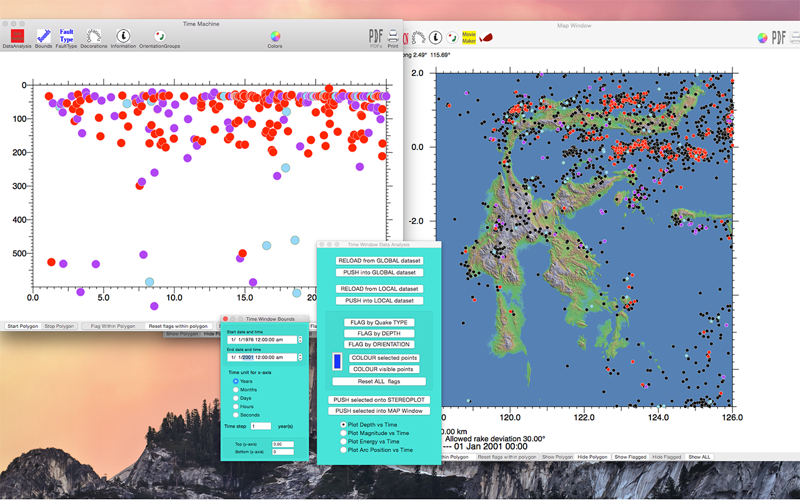Open orientation groups icon in Map Window
The image size is (800, 500).
click(x=452, y=38)
